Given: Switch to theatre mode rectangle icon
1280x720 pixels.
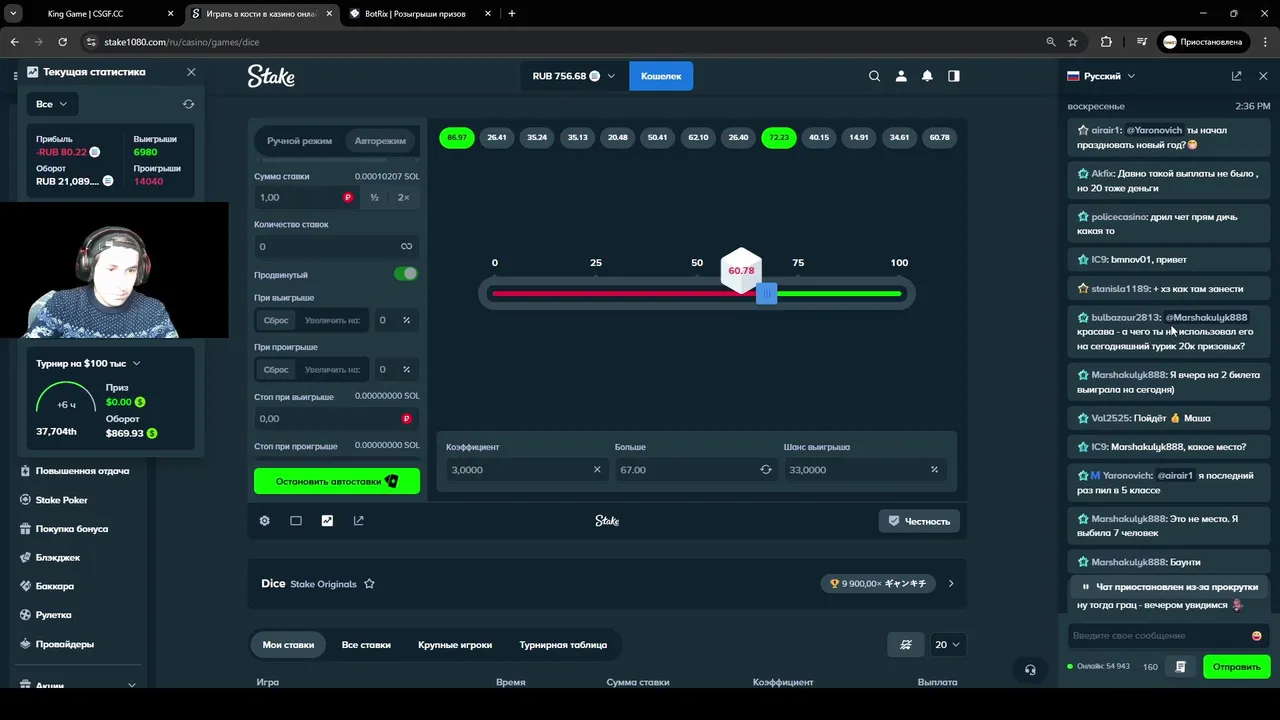Looking at the screenshot, I should [296, 521].
